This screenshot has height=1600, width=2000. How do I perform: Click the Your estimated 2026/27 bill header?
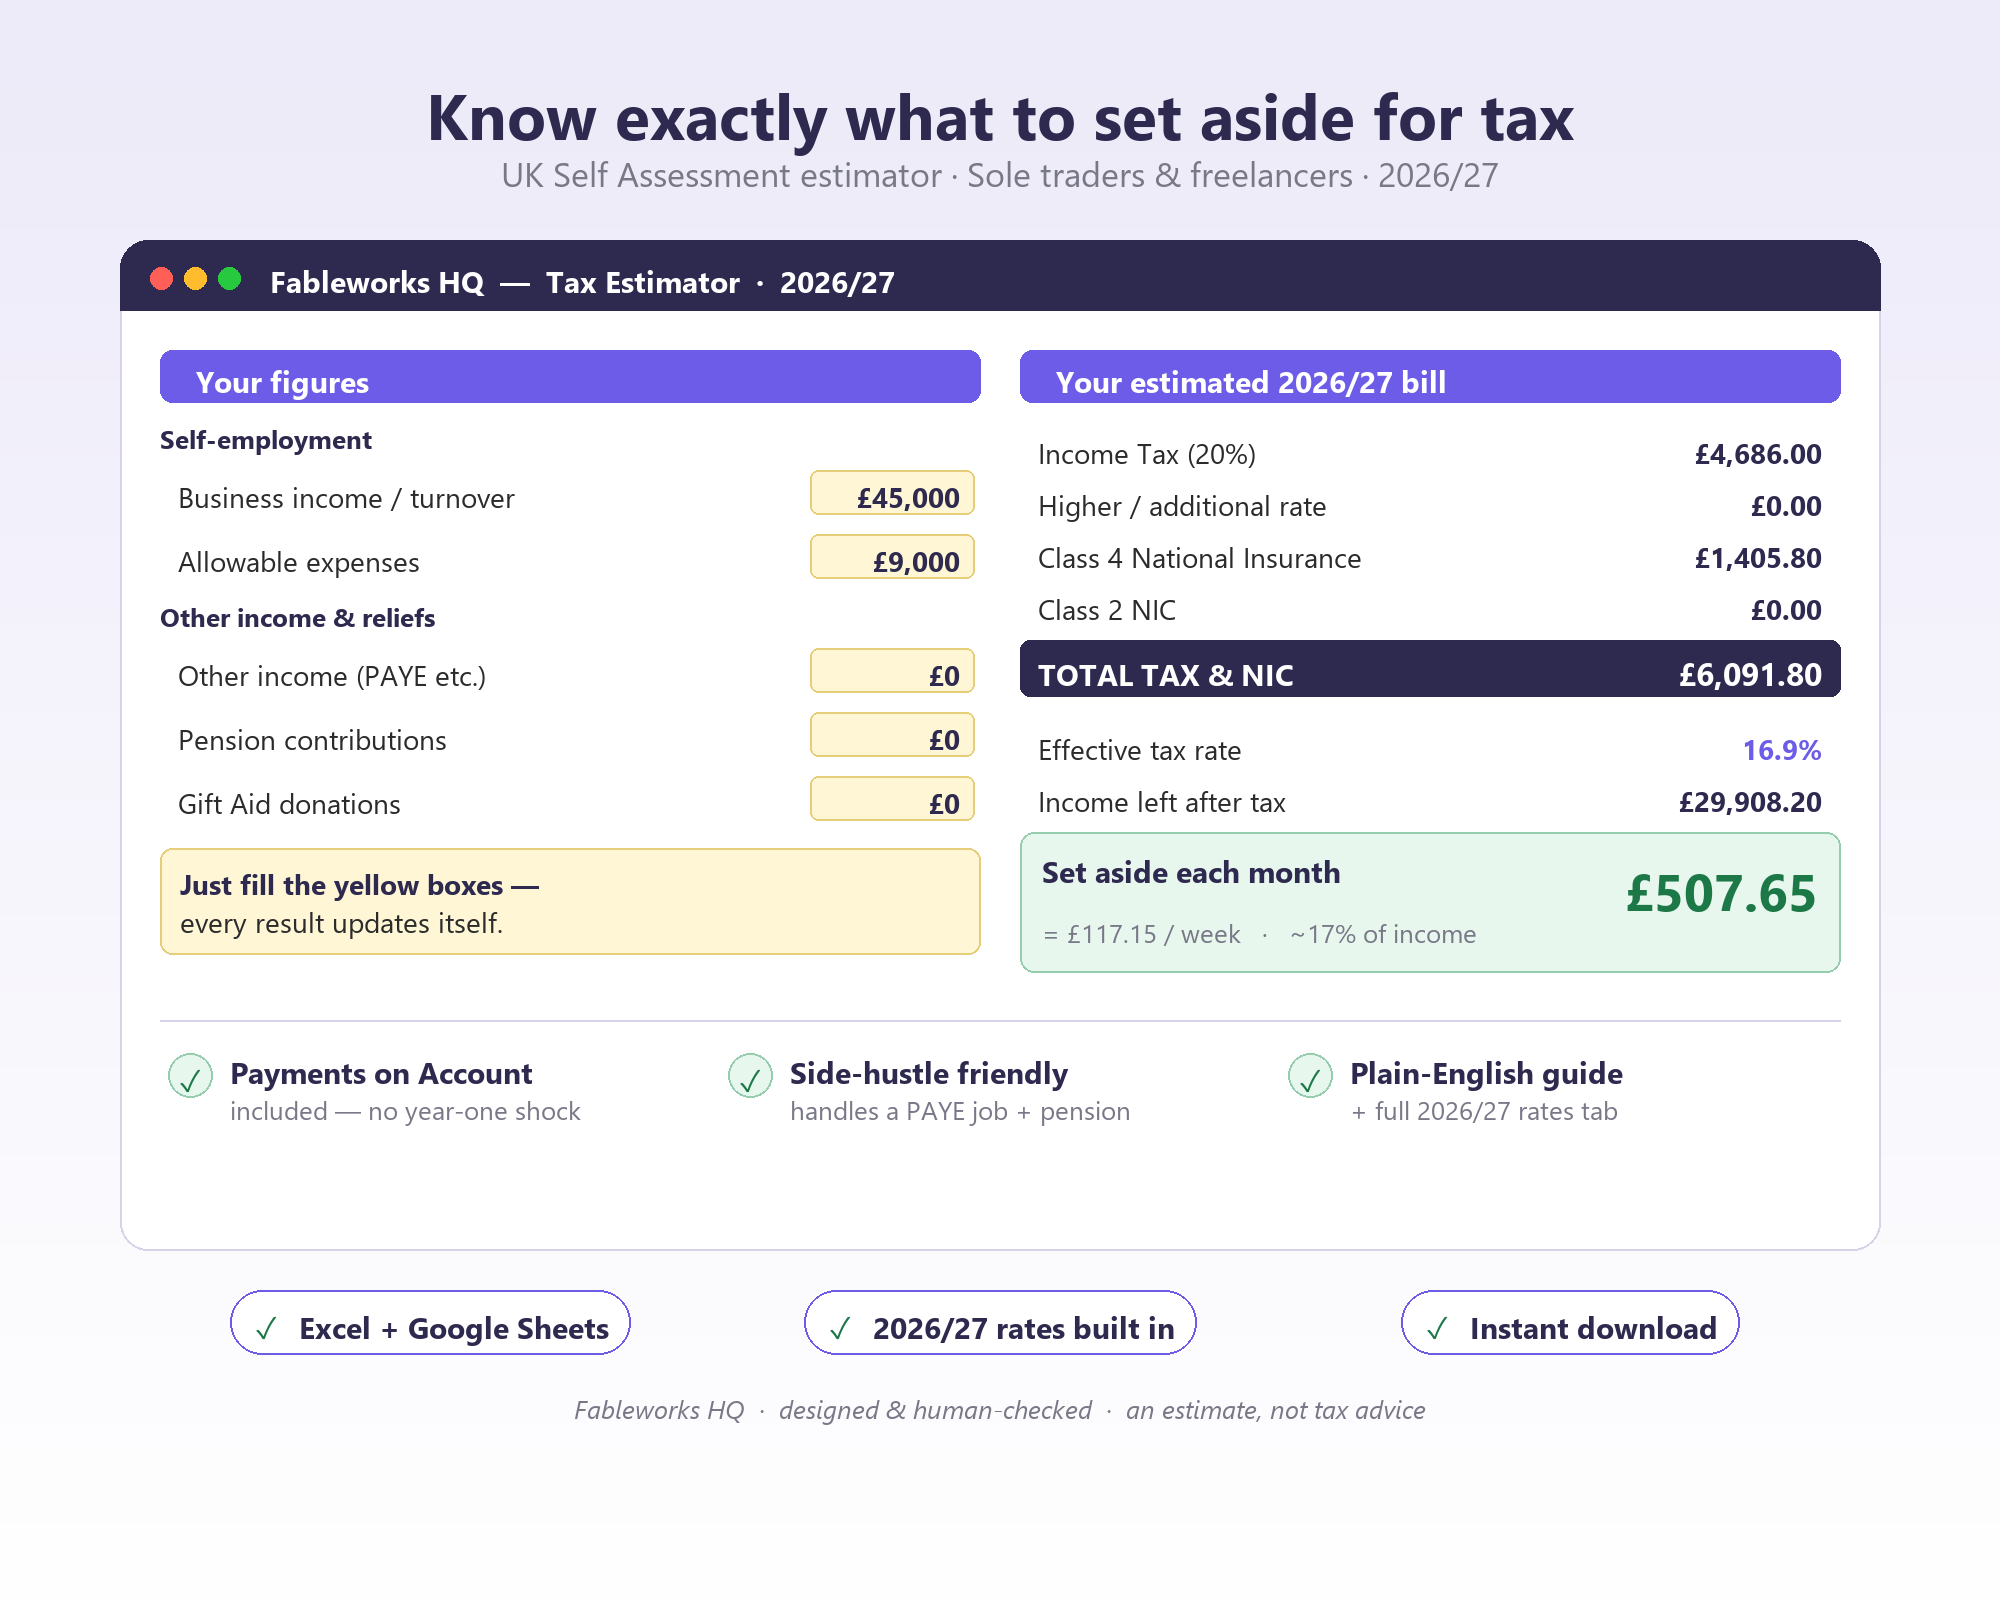point(1430,377)
